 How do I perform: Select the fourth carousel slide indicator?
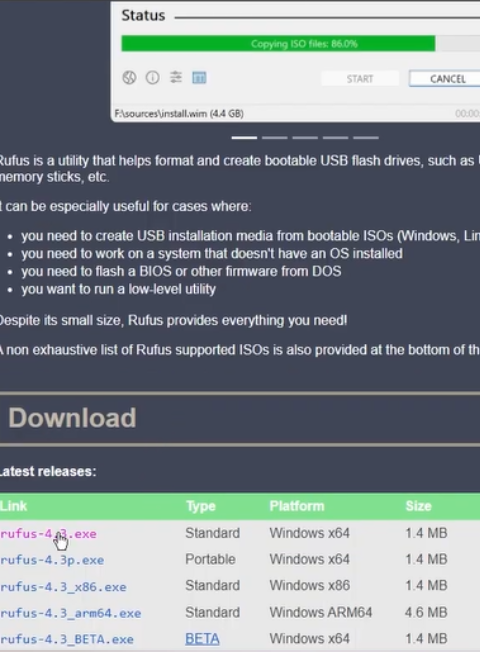[335, 138]
